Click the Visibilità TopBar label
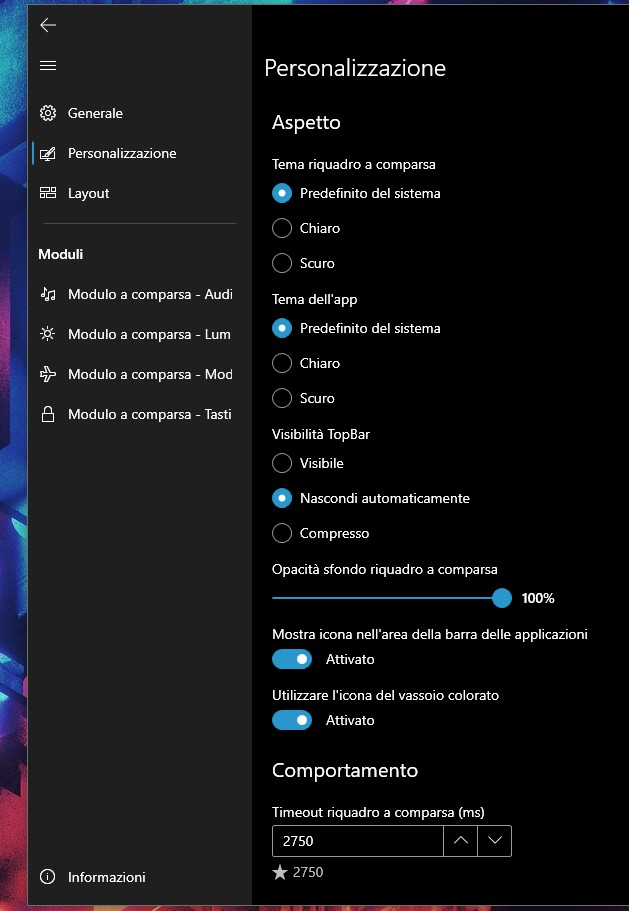 tap(321, 434)
